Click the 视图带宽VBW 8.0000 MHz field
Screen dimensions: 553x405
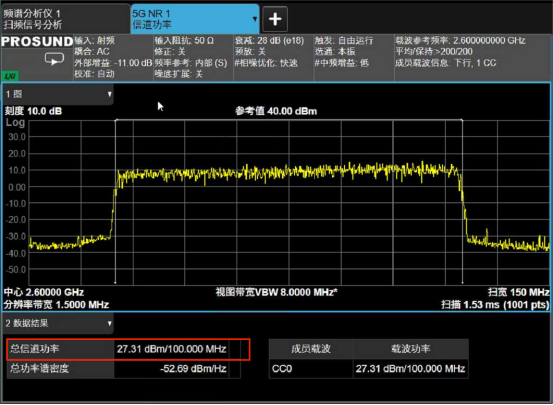coord(277,292)
